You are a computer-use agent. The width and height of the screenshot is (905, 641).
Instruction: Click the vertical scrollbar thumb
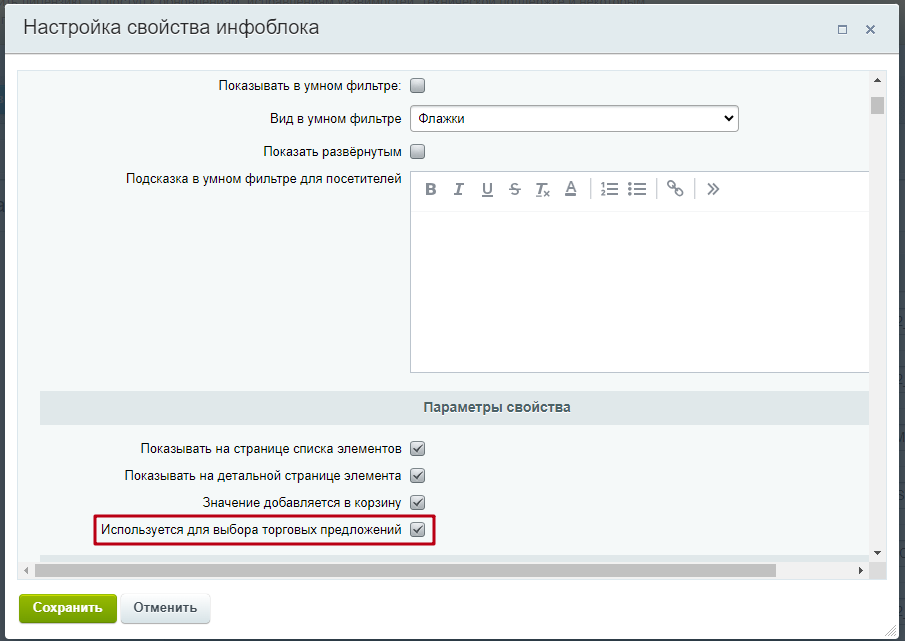click(877, 106)
